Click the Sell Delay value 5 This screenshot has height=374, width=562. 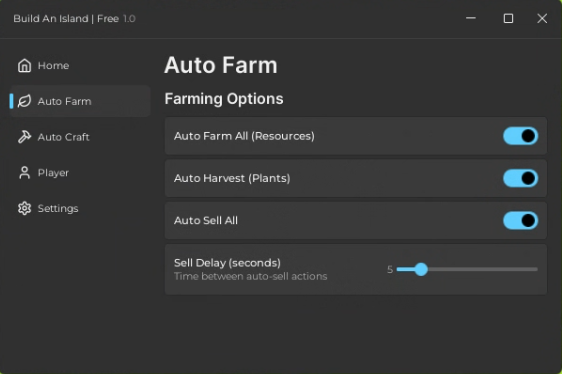(390, 269)
